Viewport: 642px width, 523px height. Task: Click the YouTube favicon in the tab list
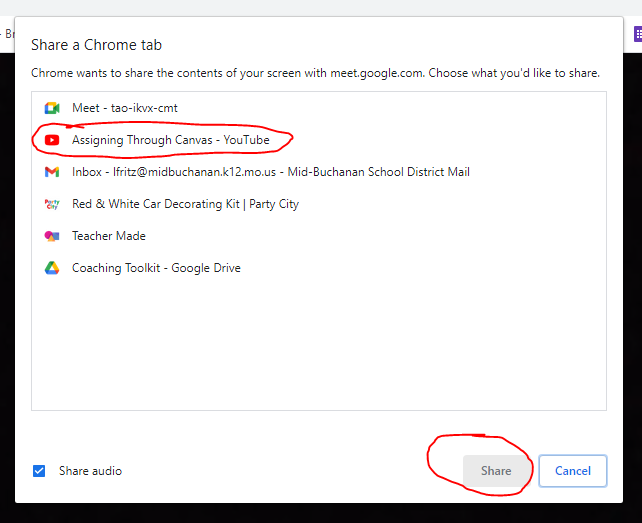click(x=52, y=140)
